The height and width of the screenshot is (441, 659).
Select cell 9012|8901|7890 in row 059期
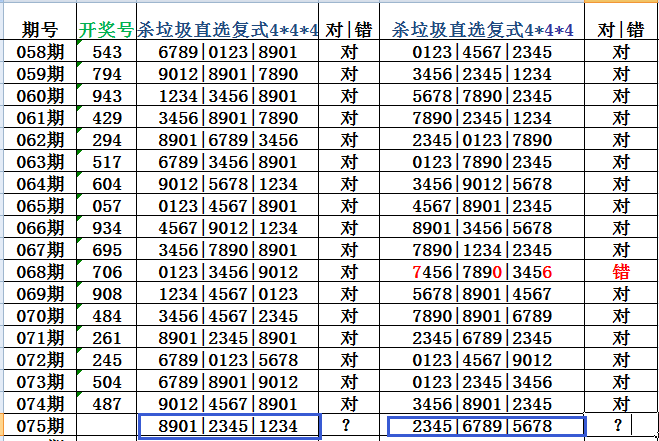227,73
